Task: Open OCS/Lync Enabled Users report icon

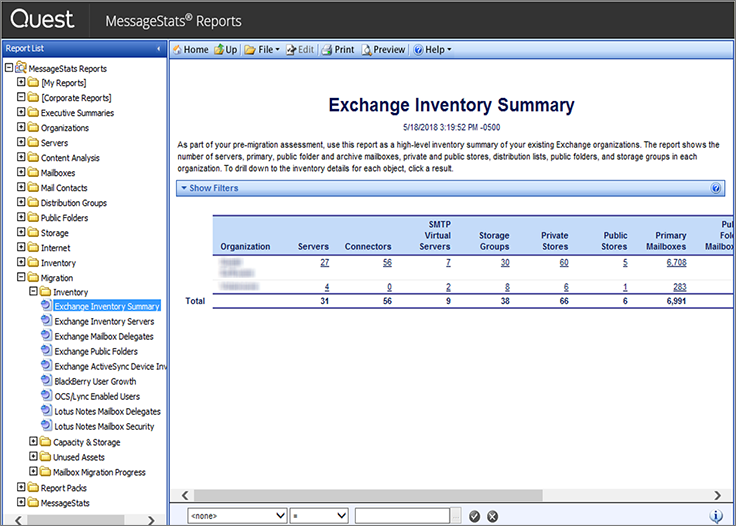Action: click(x=46, y=396)
